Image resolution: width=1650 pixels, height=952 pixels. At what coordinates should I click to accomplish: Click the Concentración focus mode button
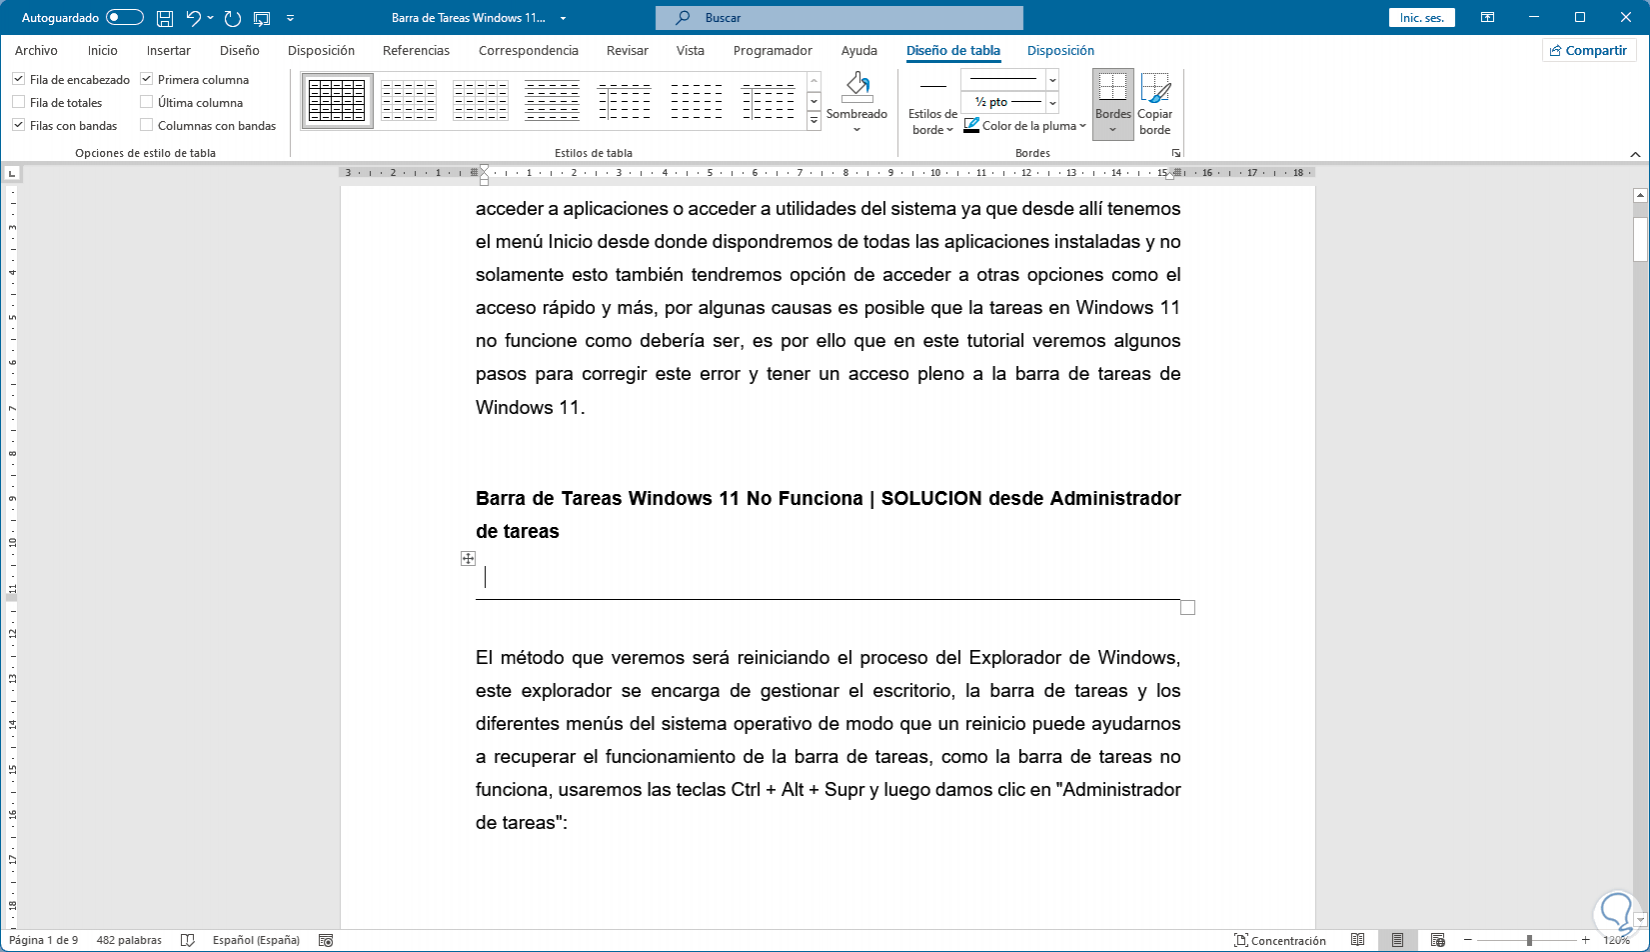[1280, 940]
